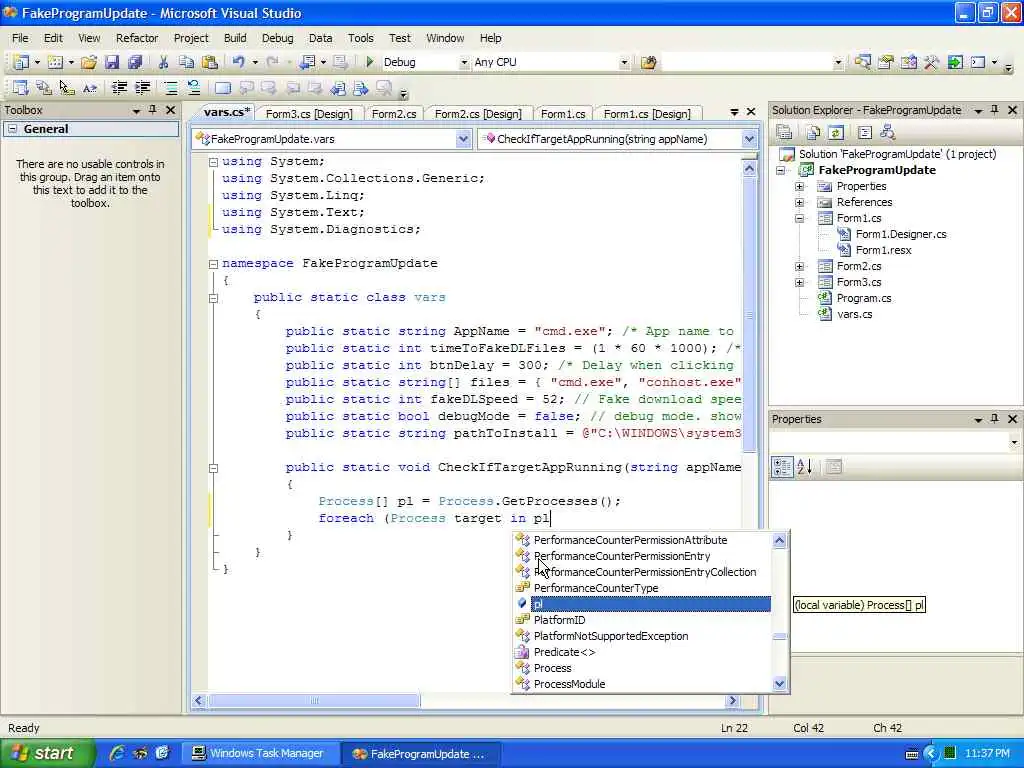Click the Save All icon
This screenshot has width=1024, height=768.
(x=135, y=62)
